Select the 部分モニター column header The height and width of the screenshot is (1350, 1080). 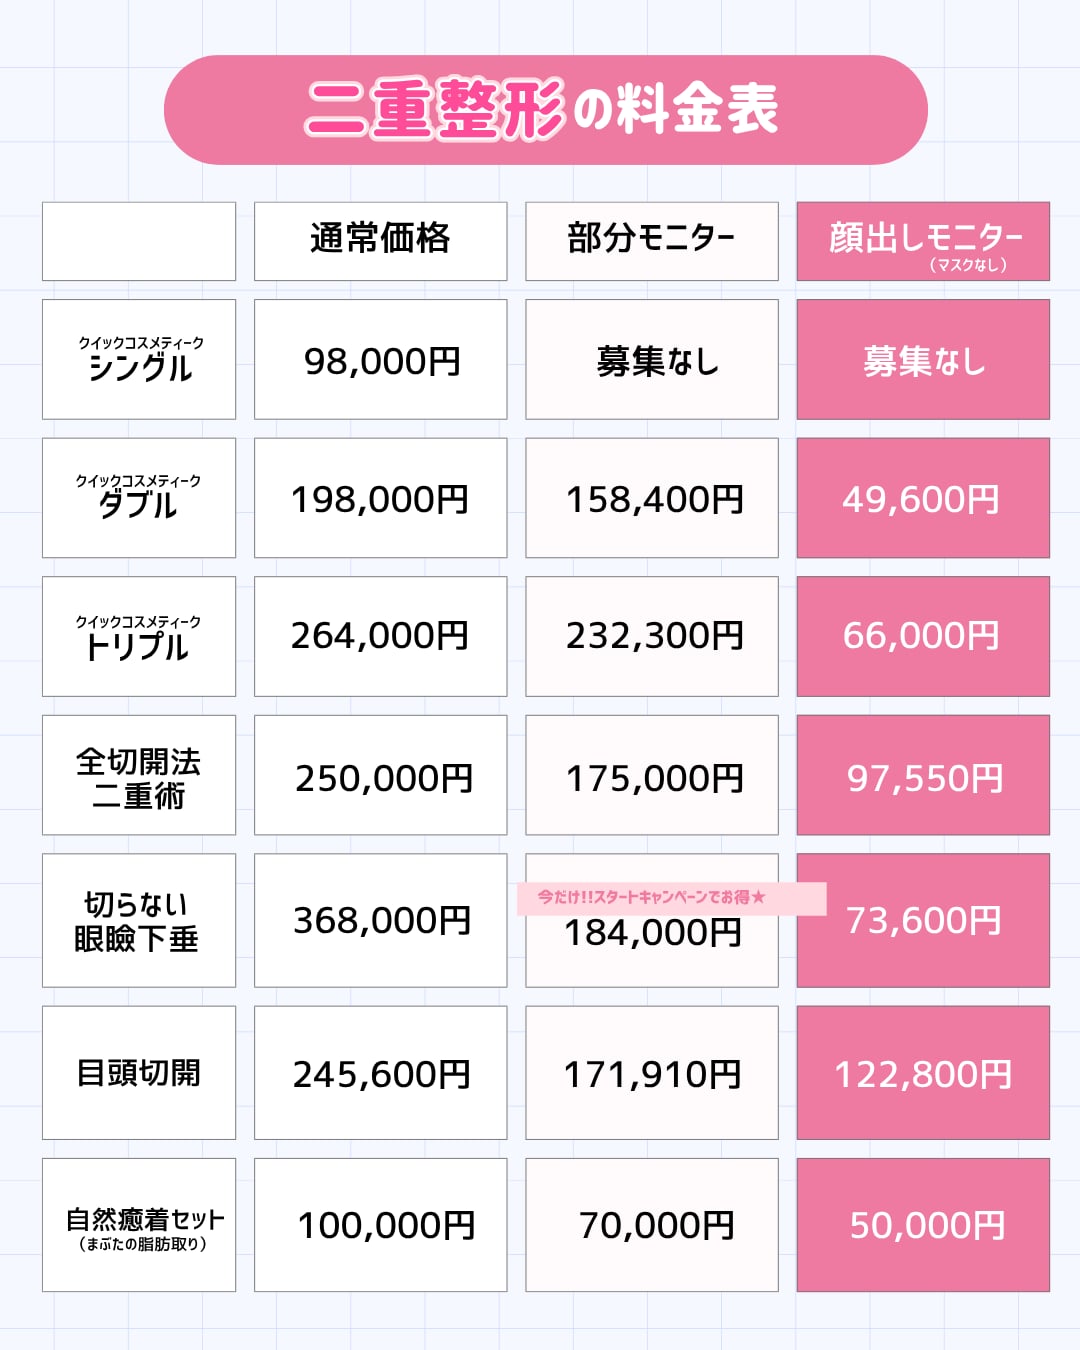[652, 241]
